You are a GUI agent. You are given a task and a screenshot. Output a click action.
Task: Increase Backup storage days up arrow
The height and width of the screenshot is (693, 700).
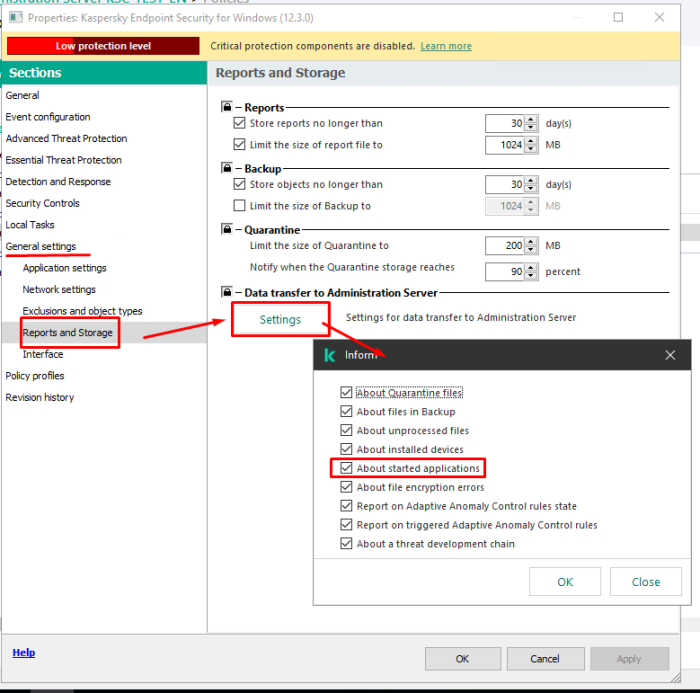[530, 180]
